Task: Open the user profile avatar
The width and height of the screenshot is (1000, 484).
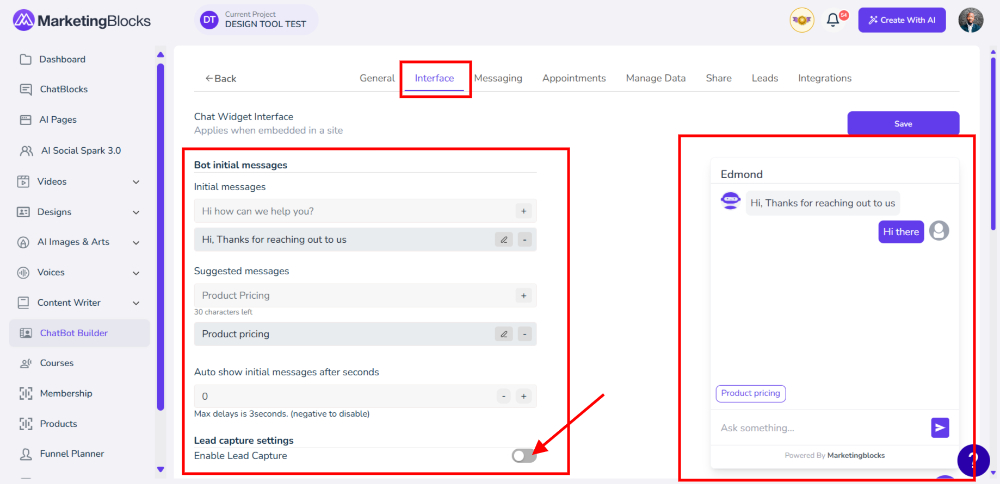Action: point(971,20)
